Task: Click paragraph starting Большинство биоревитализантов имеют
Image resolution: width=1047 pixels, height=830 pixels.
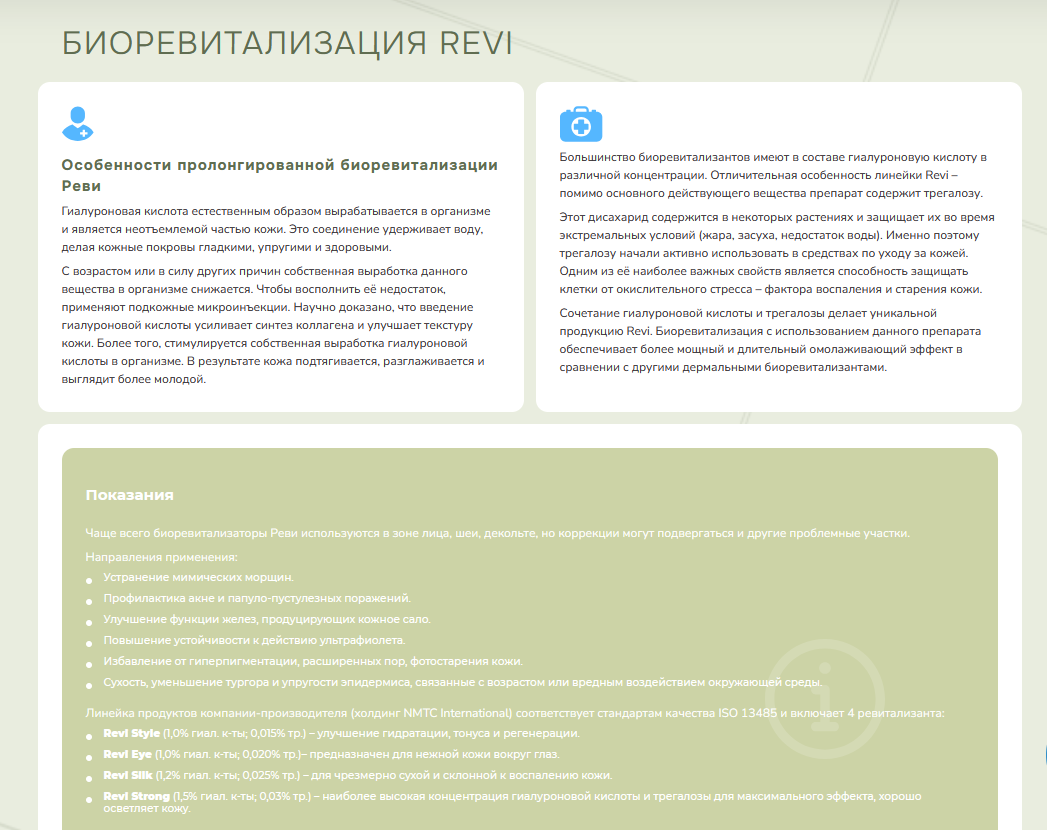Action: tap(773, 175)
